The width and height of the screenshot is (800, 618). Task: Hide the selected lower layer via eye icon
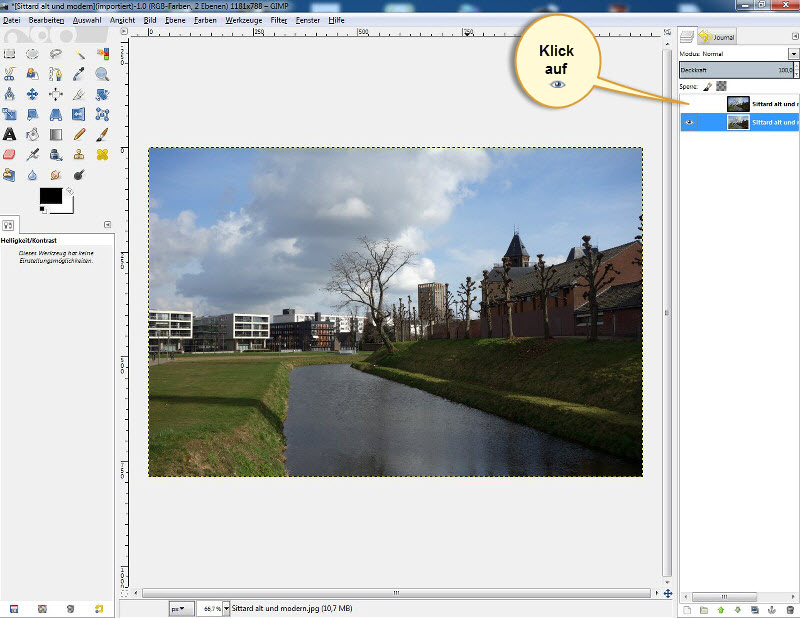pos(690,122)
